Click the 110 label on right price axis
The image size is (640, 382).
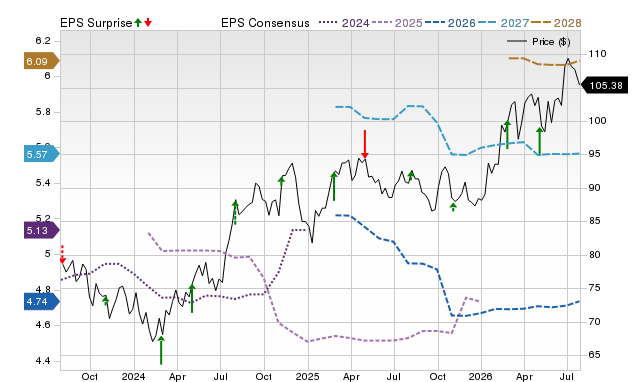point(597,54)
